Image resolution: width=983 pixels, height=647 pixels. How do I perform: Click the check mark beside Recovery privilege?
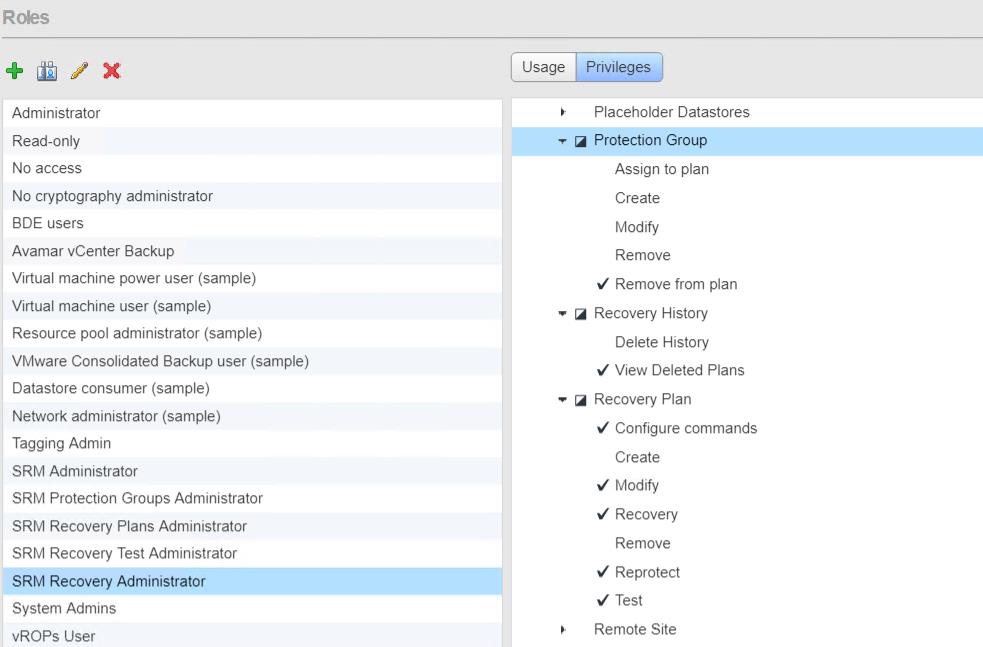602,514
